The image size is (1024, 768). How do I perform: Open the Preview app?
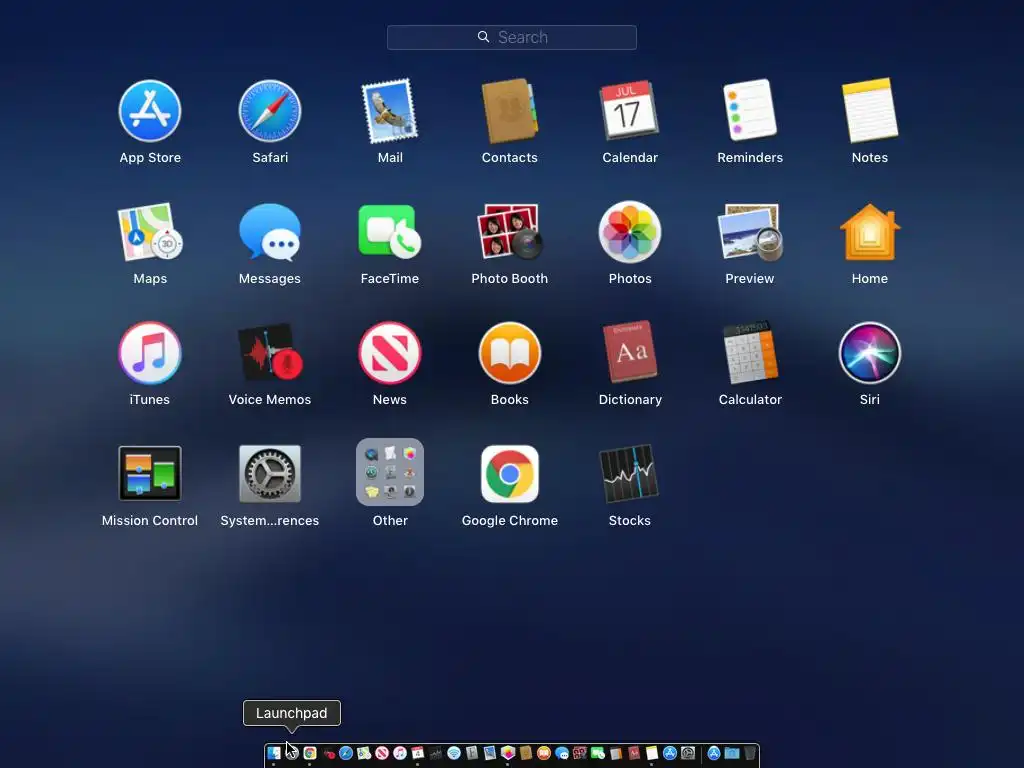750,232
